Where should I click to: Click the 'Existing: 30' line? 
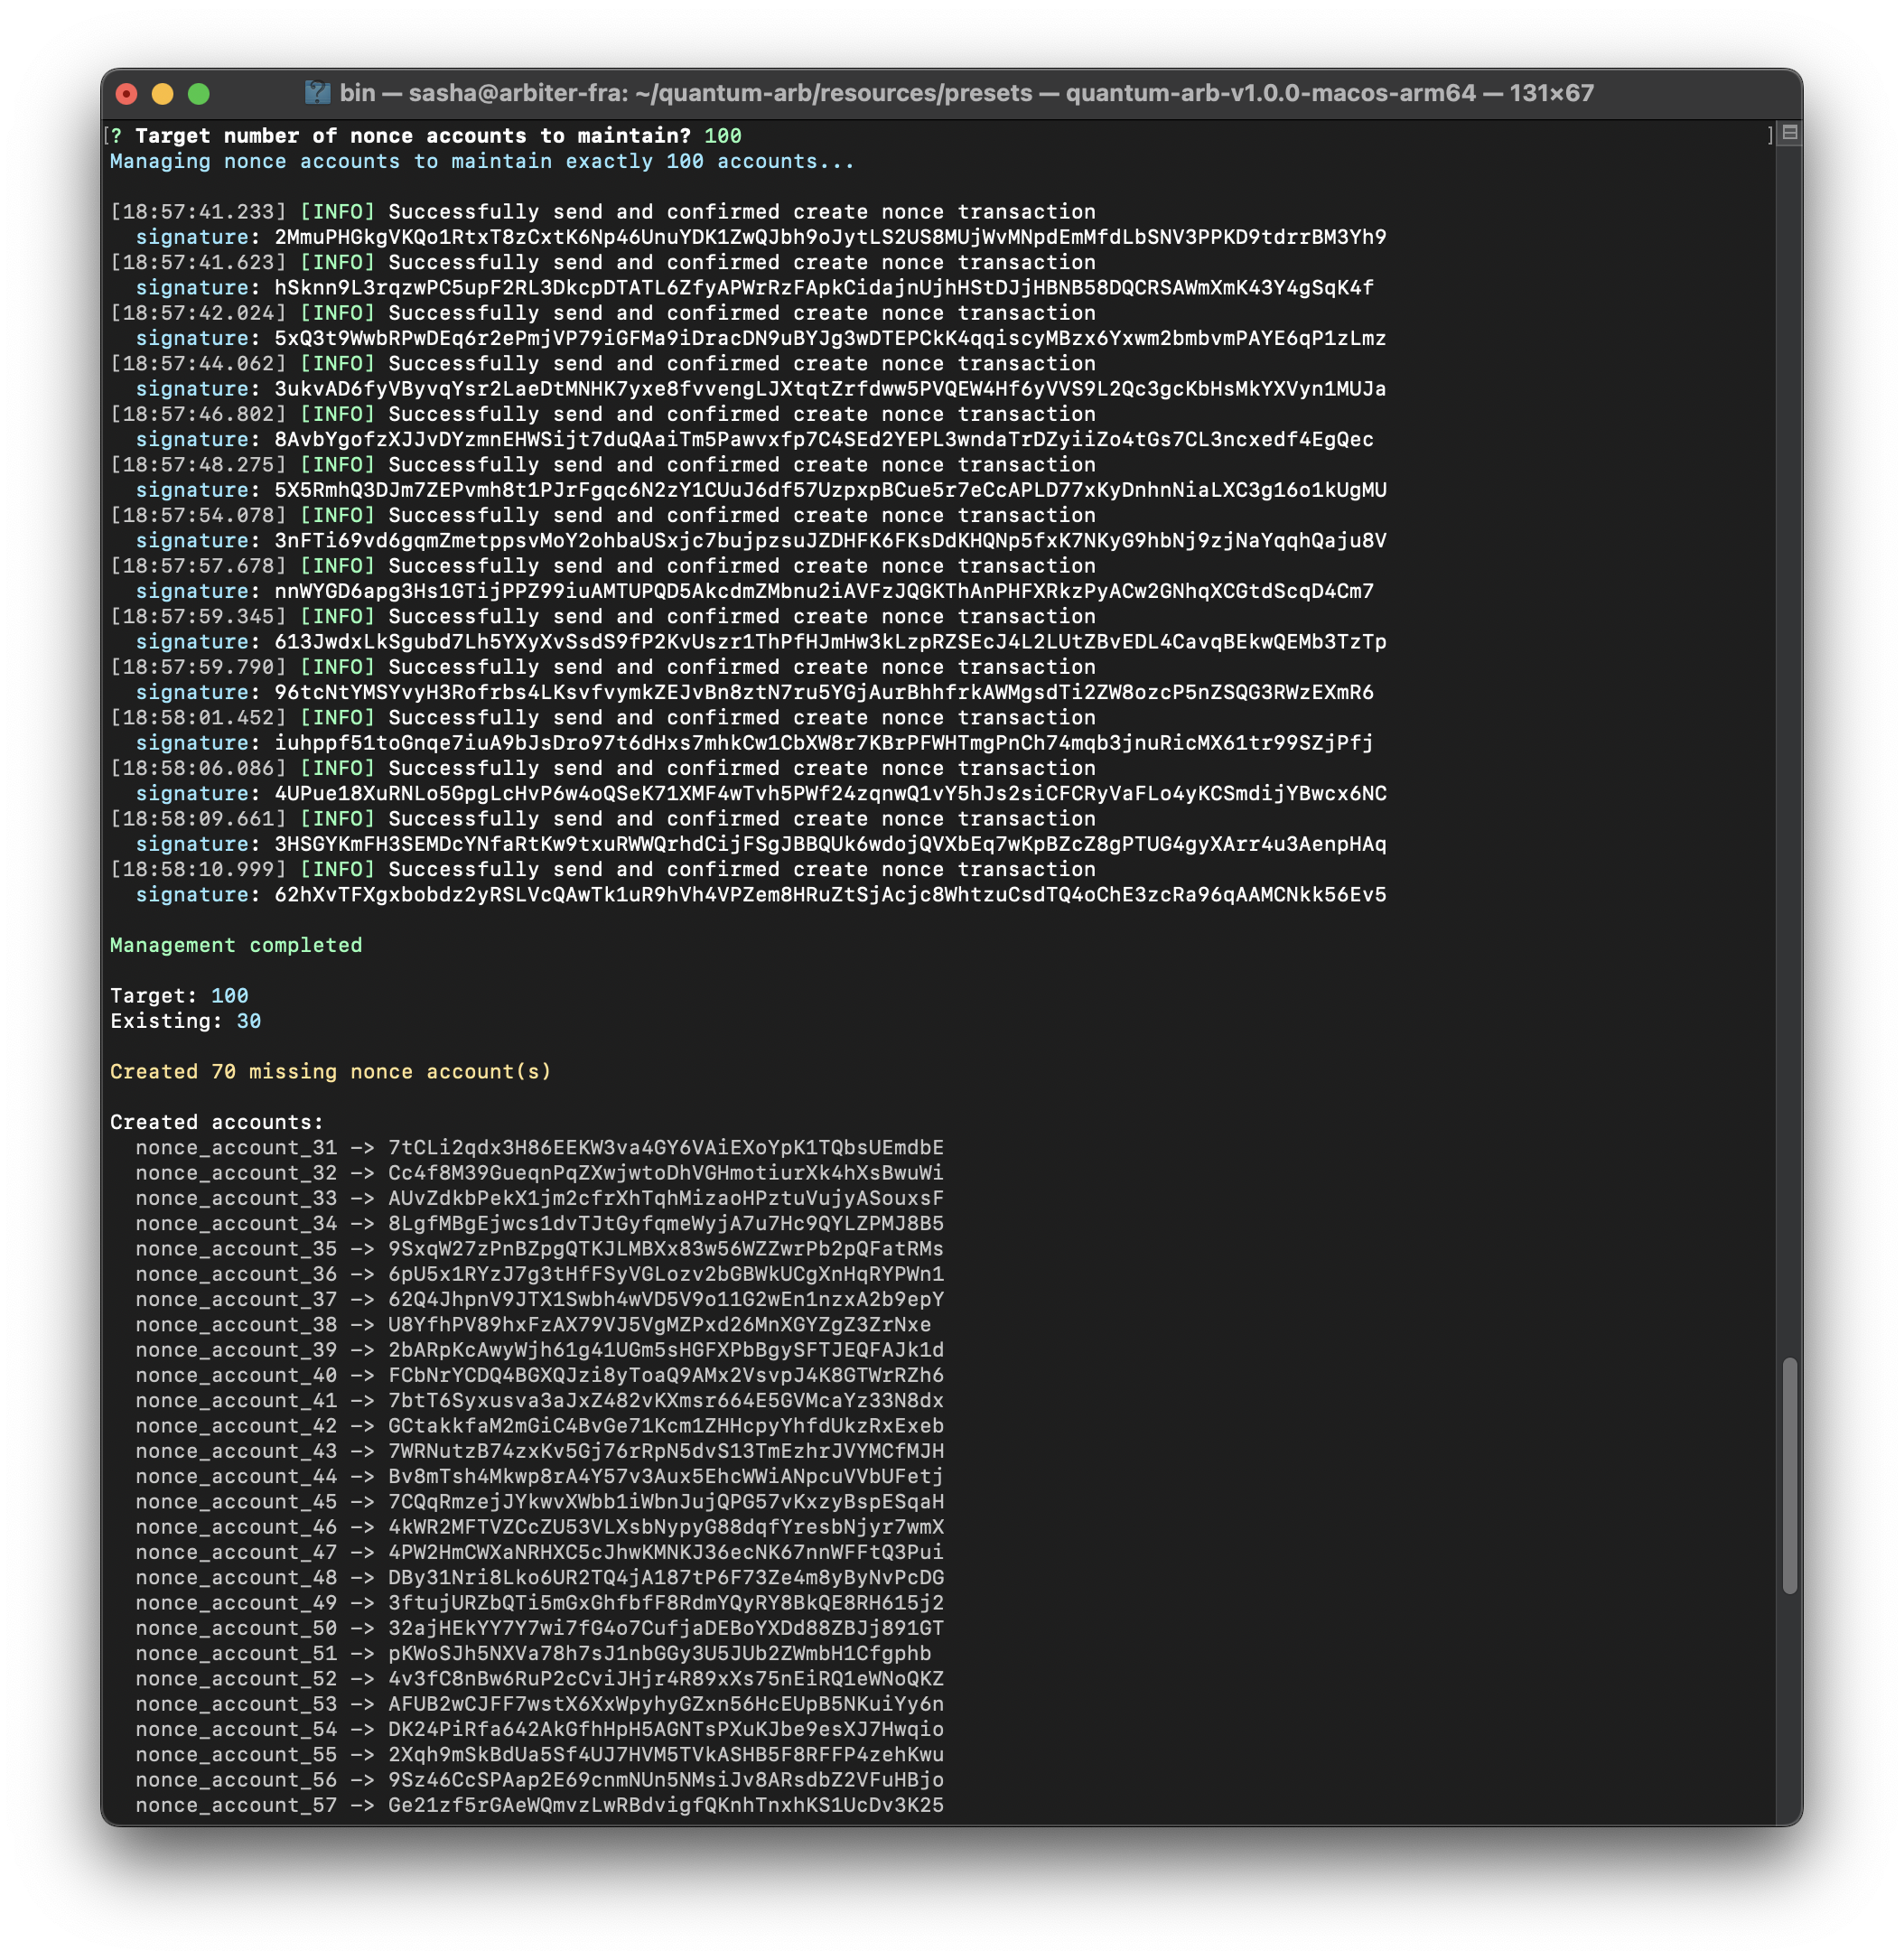[x=185, y=1021]
